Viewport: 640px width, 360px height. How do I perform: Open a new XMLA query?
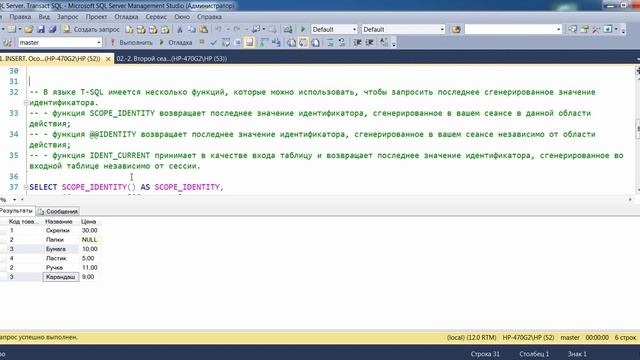[165, 29]
